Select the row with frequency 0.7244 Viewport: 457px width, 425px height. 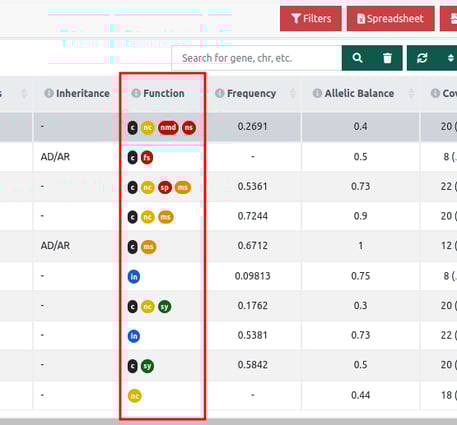pyautogui.click(x=228, y=216)
